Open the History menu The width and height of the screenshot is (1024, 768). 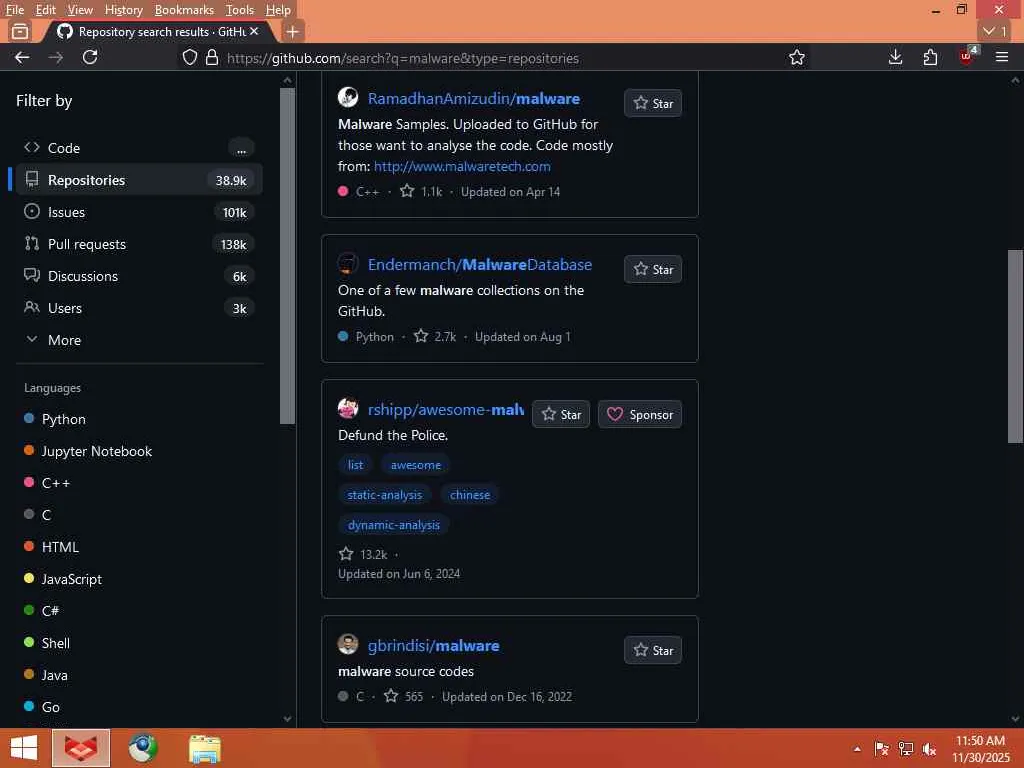tap(123, 10)
